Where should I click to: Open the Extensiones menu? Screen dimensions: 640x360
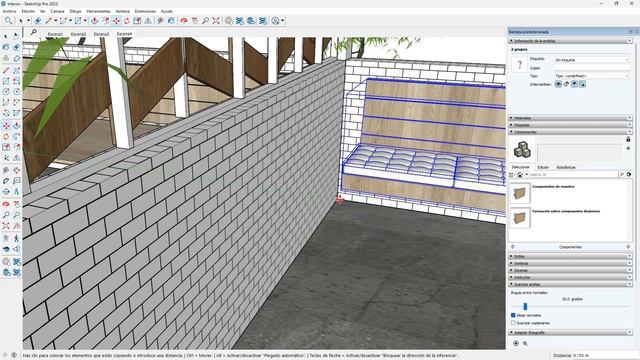145,11
